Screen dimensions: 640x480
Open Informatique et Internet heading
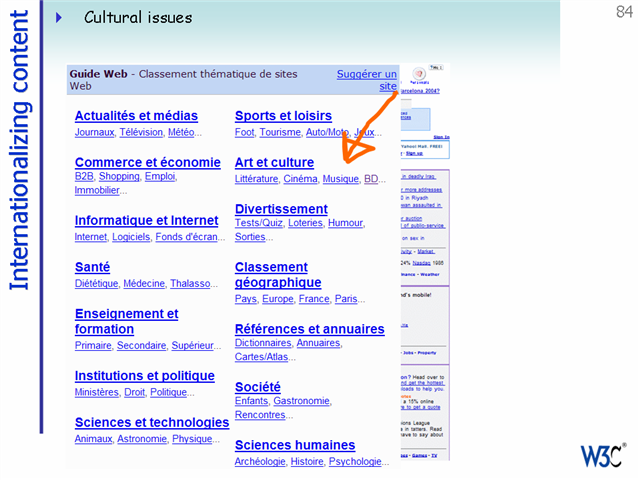pos(146,221)
